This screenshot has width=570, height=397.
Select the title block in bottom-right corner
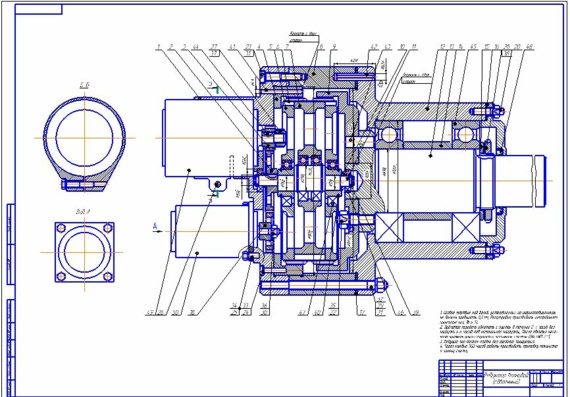pos(501,378)
